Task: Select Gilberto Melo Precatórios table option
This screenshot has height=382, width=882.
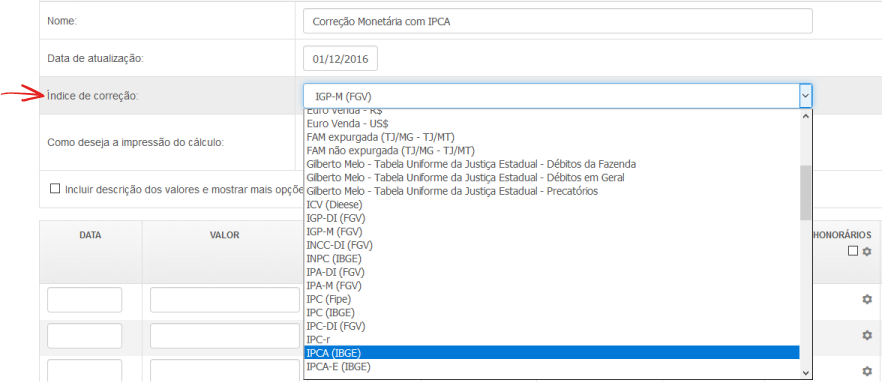Action: [551, 191]
